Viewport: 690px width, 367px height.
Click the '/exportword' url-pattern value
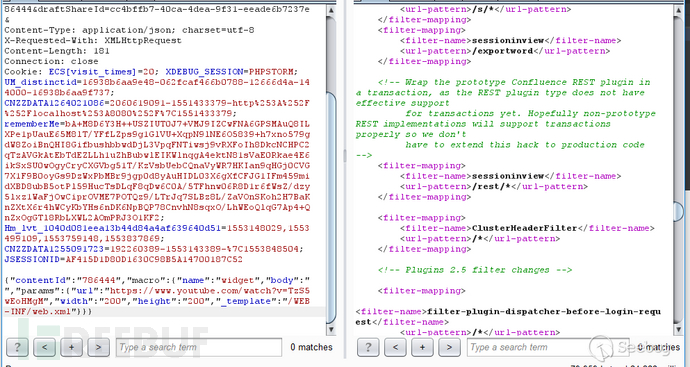tap(502, 51)
